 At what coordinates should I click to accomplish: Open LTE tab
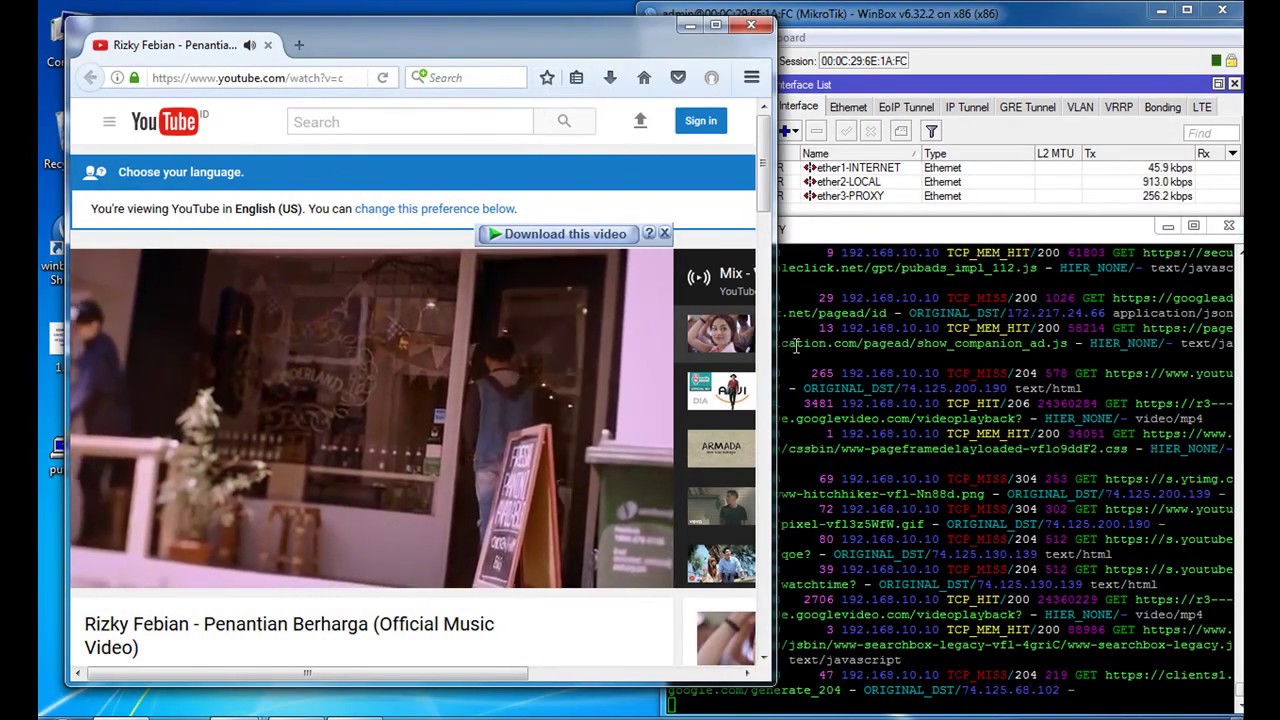(1202, 107)
